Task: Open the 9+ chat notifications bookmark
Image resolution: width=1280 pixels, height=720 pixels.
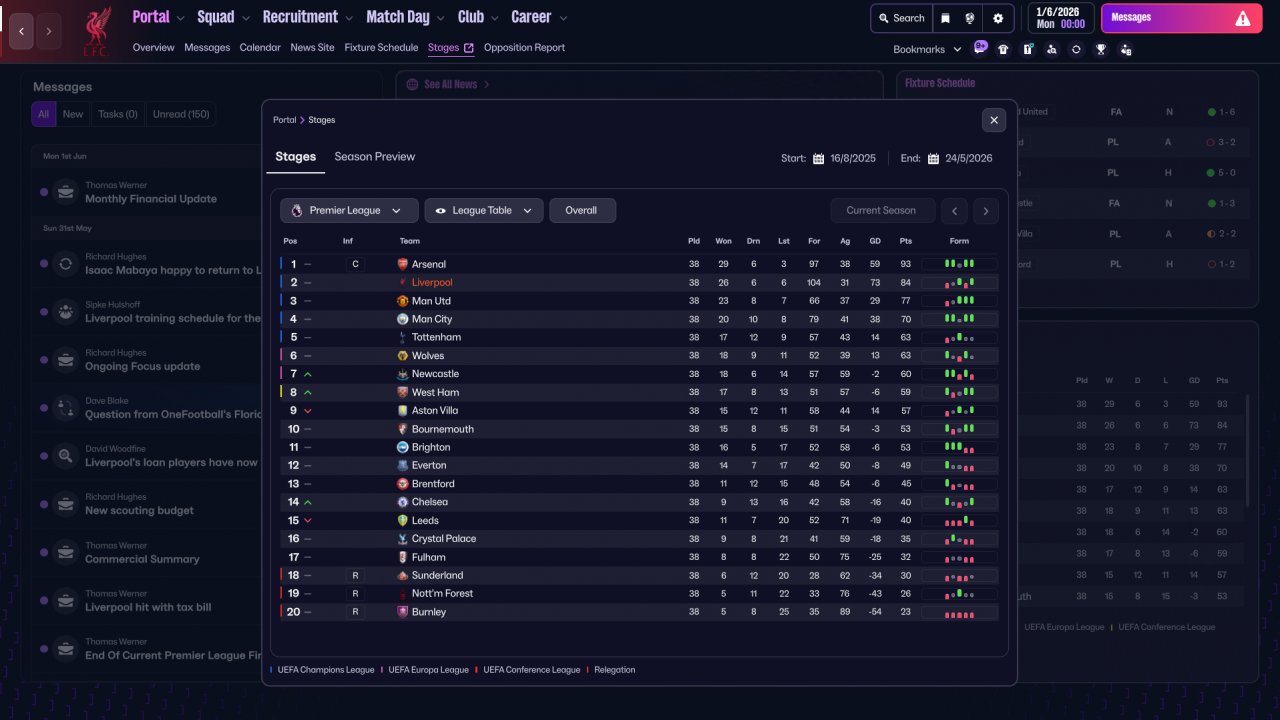Action: click(x=980, y=47)
